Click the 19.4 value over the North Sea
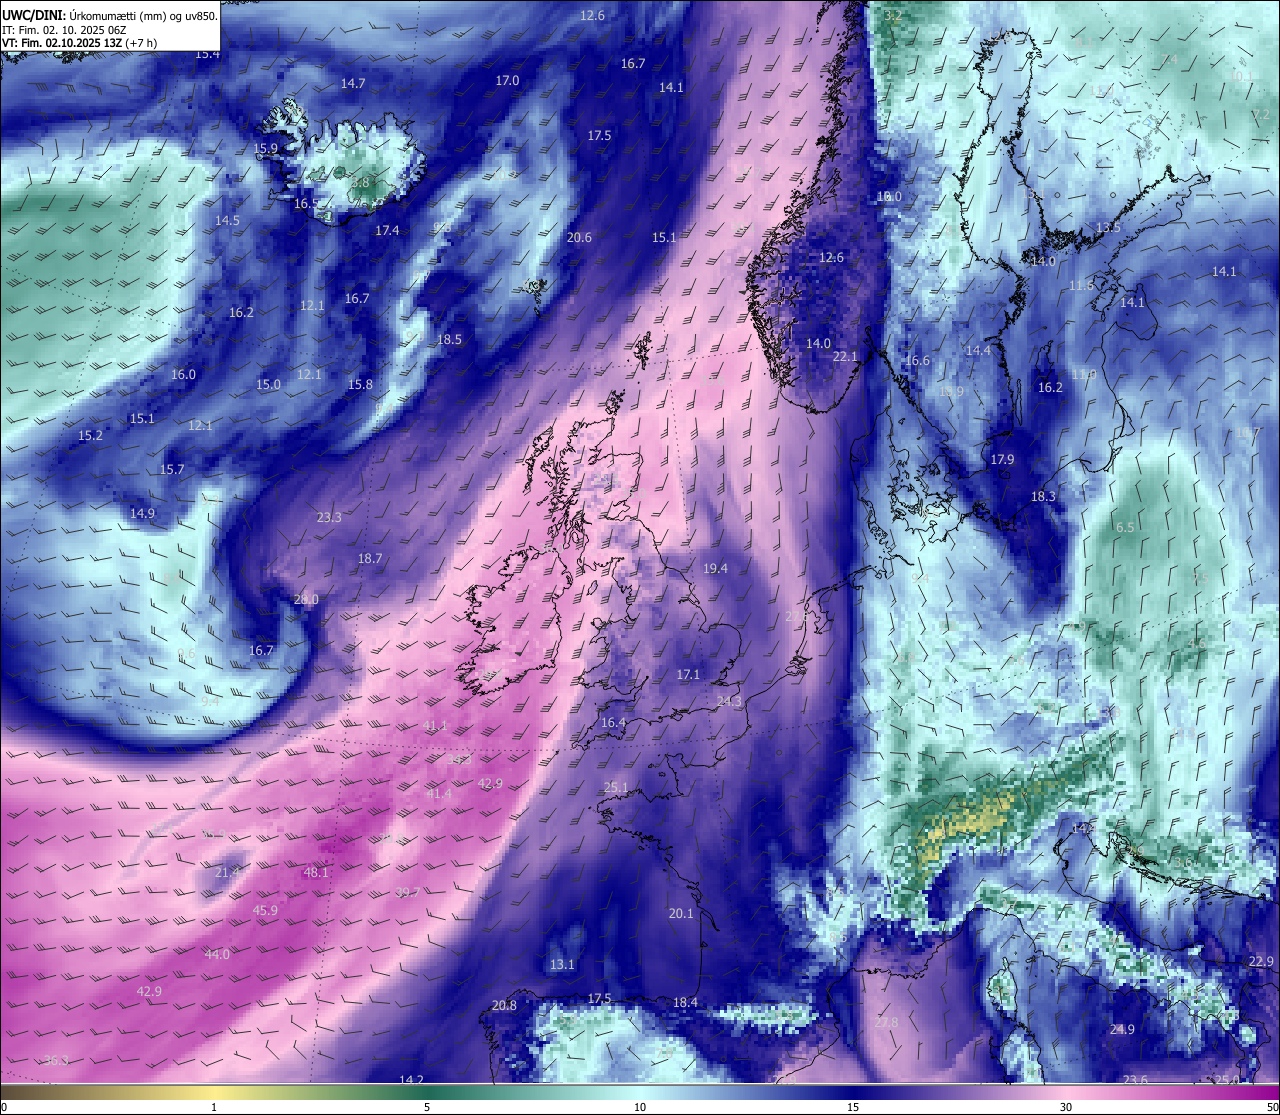This screenshot has height=1115, width=1280. coord(715,568)
